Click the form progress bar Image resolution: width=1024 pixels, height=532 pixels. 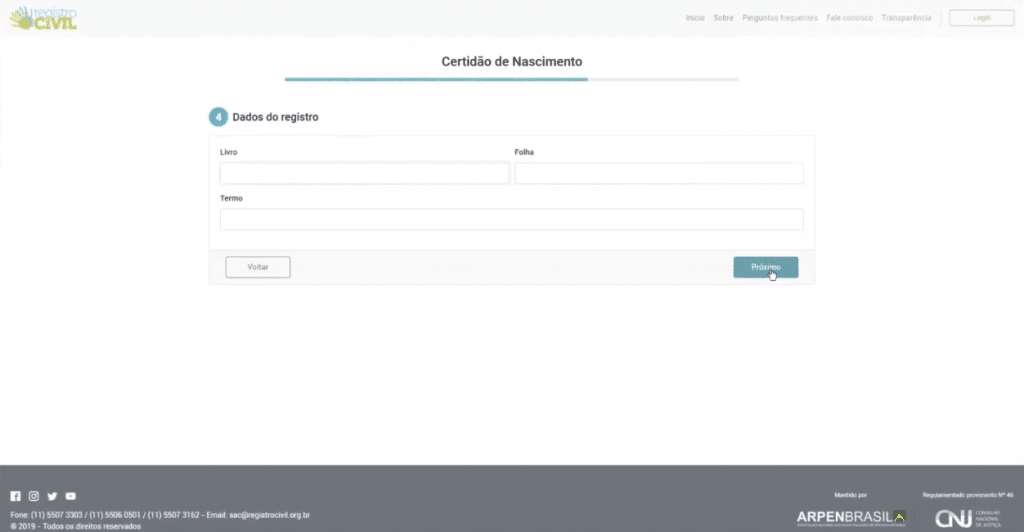click(x=511, y=79)
